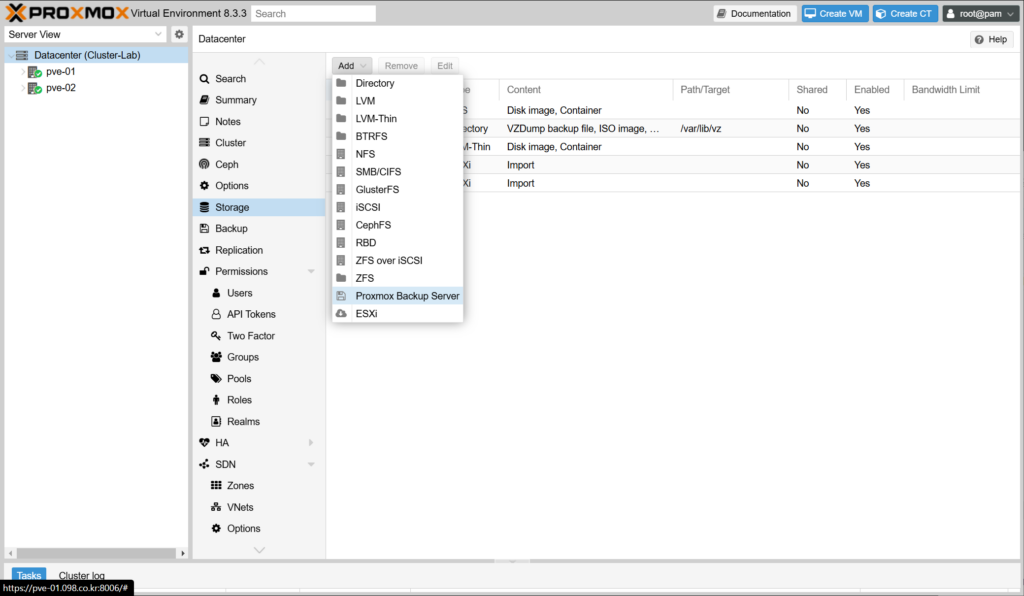Expand the pve-02 tree node
Screen dimensions: 1024x596
point(22,88)
